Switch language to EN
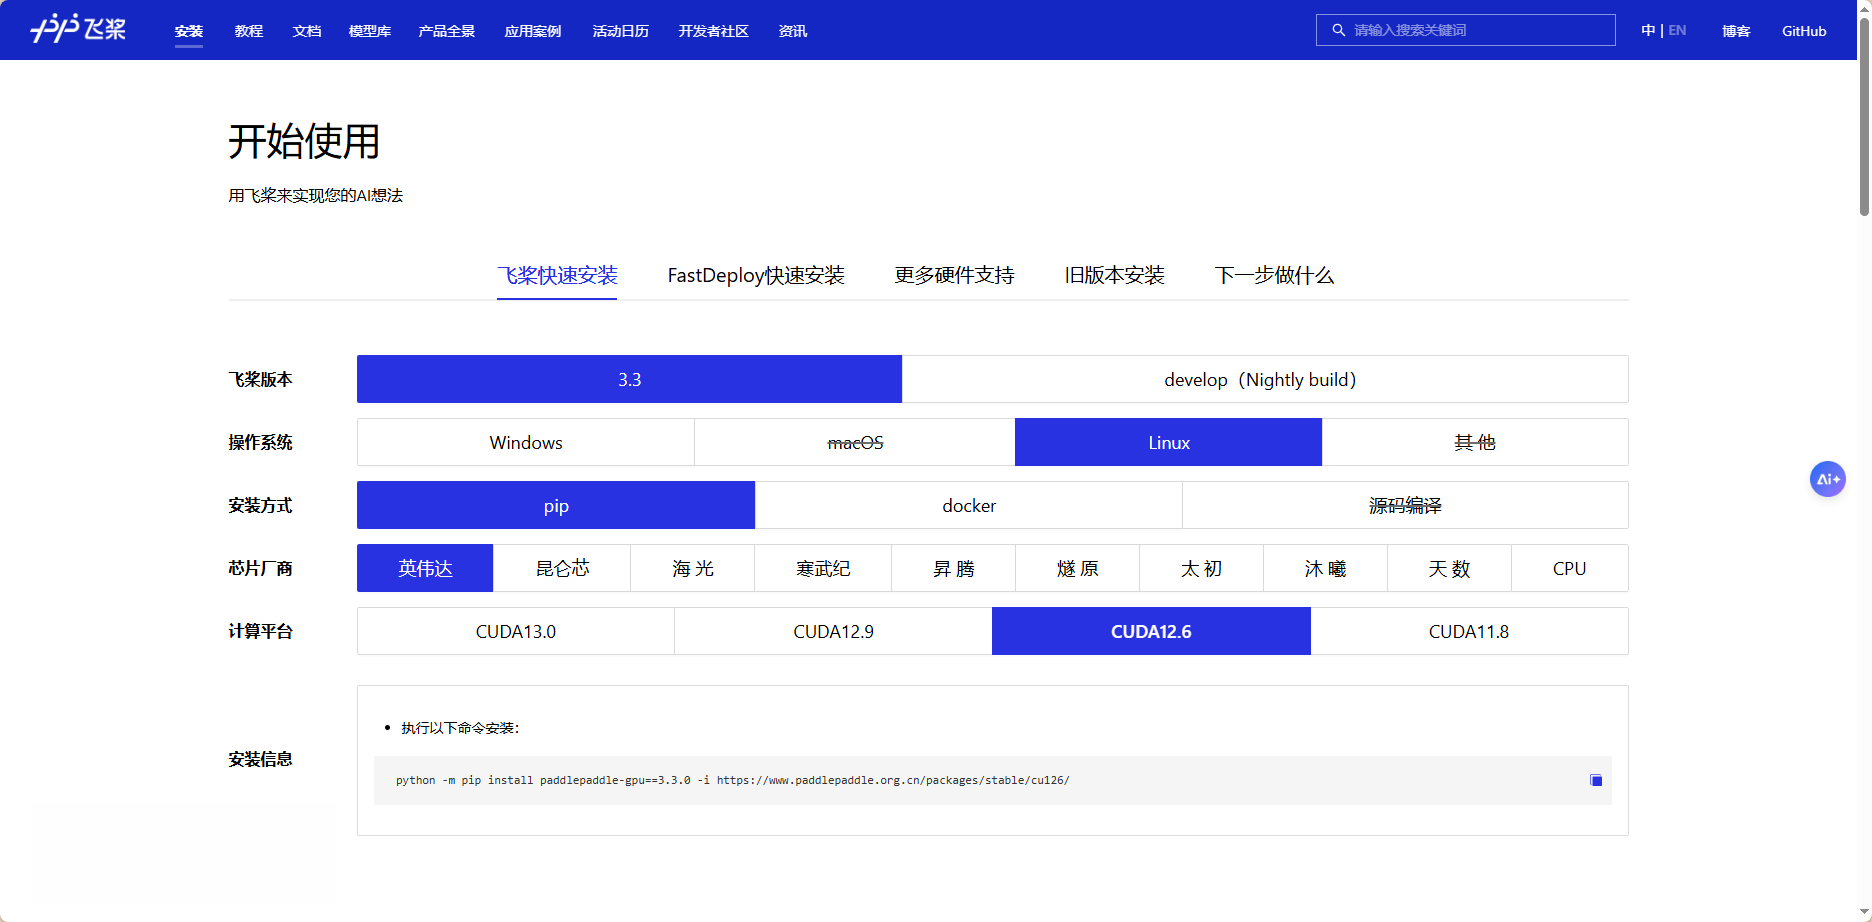Viewport: 1872px width, 922px height. click(x=1677, y=30)
